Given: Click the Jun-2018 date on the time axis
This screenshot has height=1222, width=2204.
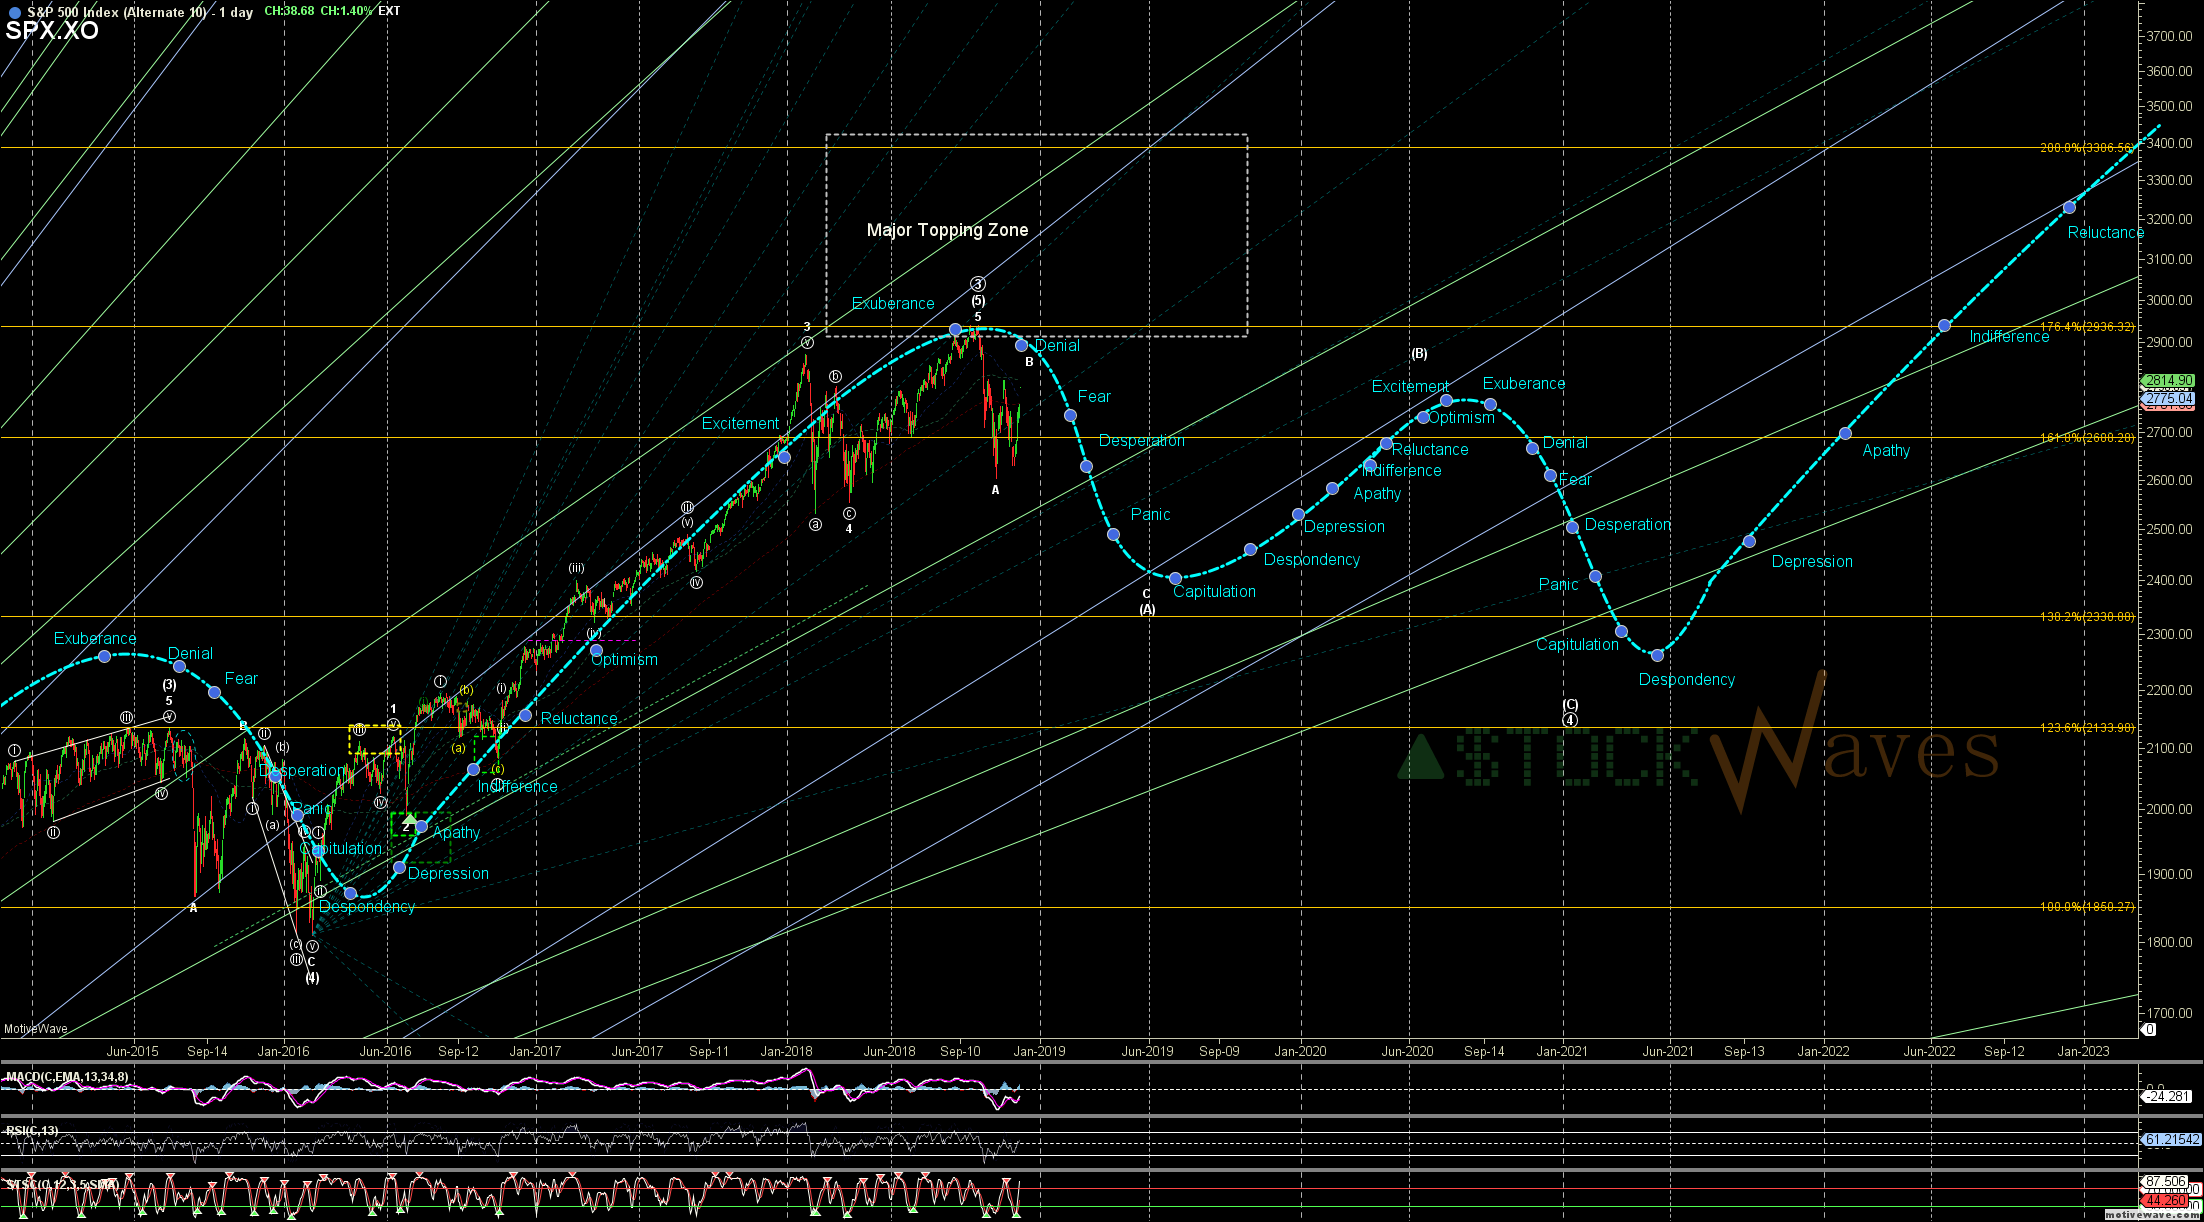Looking at the screenshot, I should coord(889,1051).
